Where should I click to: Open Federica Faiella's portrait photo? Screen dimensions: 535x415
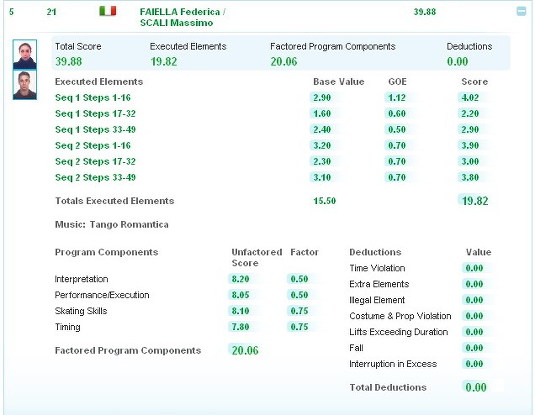click(25, 54)
